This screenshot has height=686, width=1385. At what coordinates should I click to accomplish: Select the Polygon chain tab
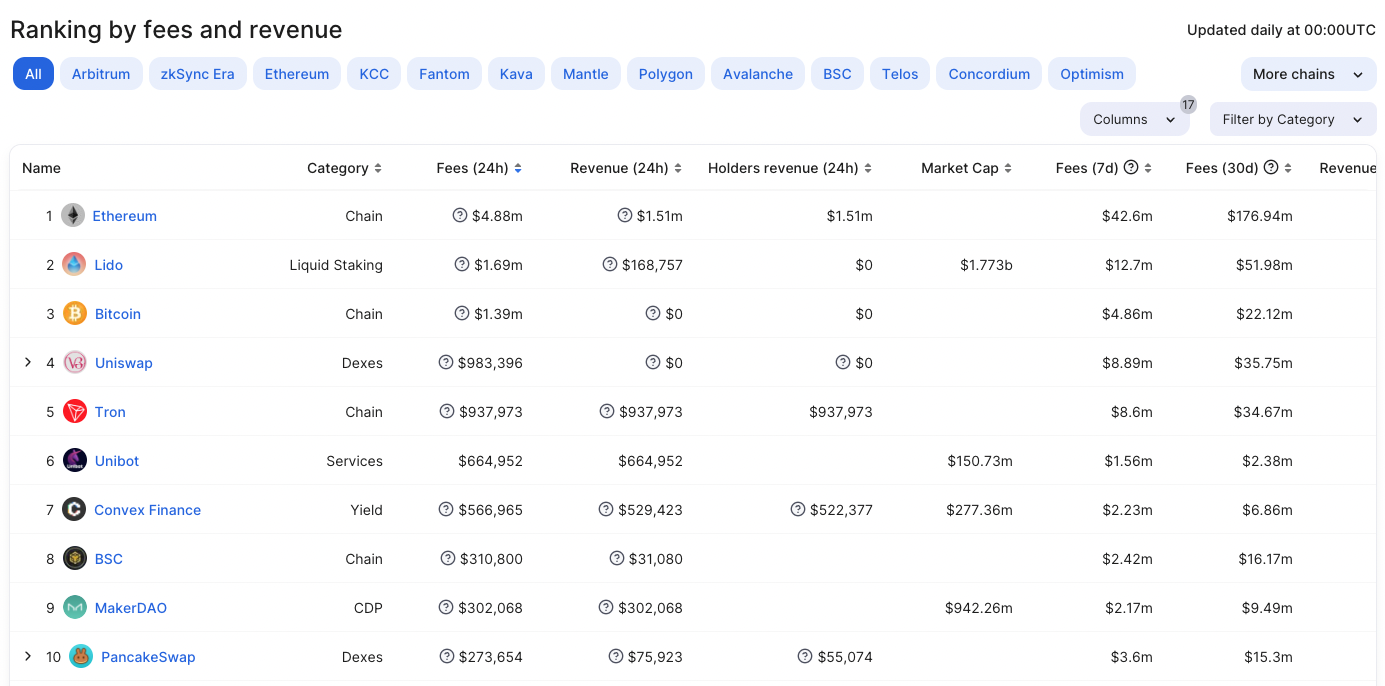tap(665, 74)
